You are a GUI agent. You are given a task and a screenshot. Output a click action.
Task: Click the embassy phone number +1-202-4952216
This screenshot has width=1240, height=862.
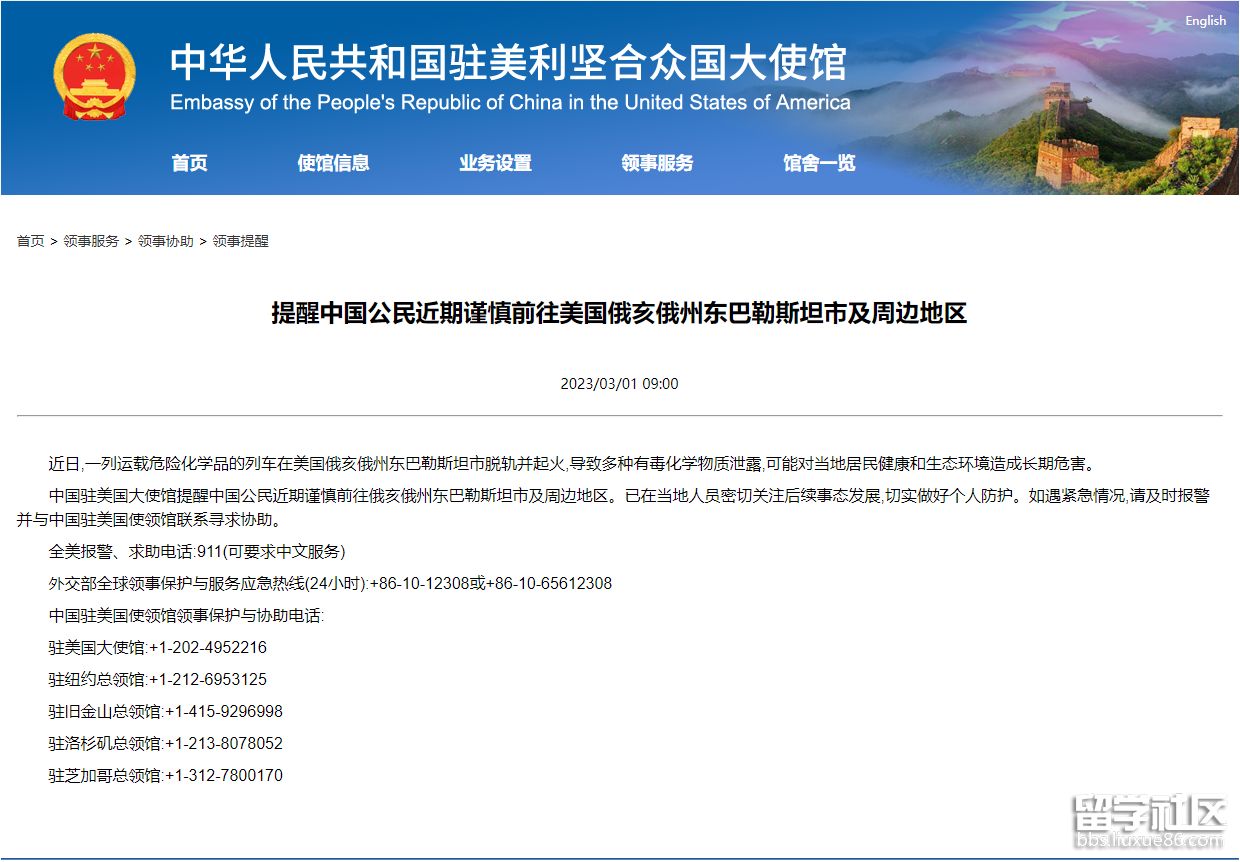[208, 648]
